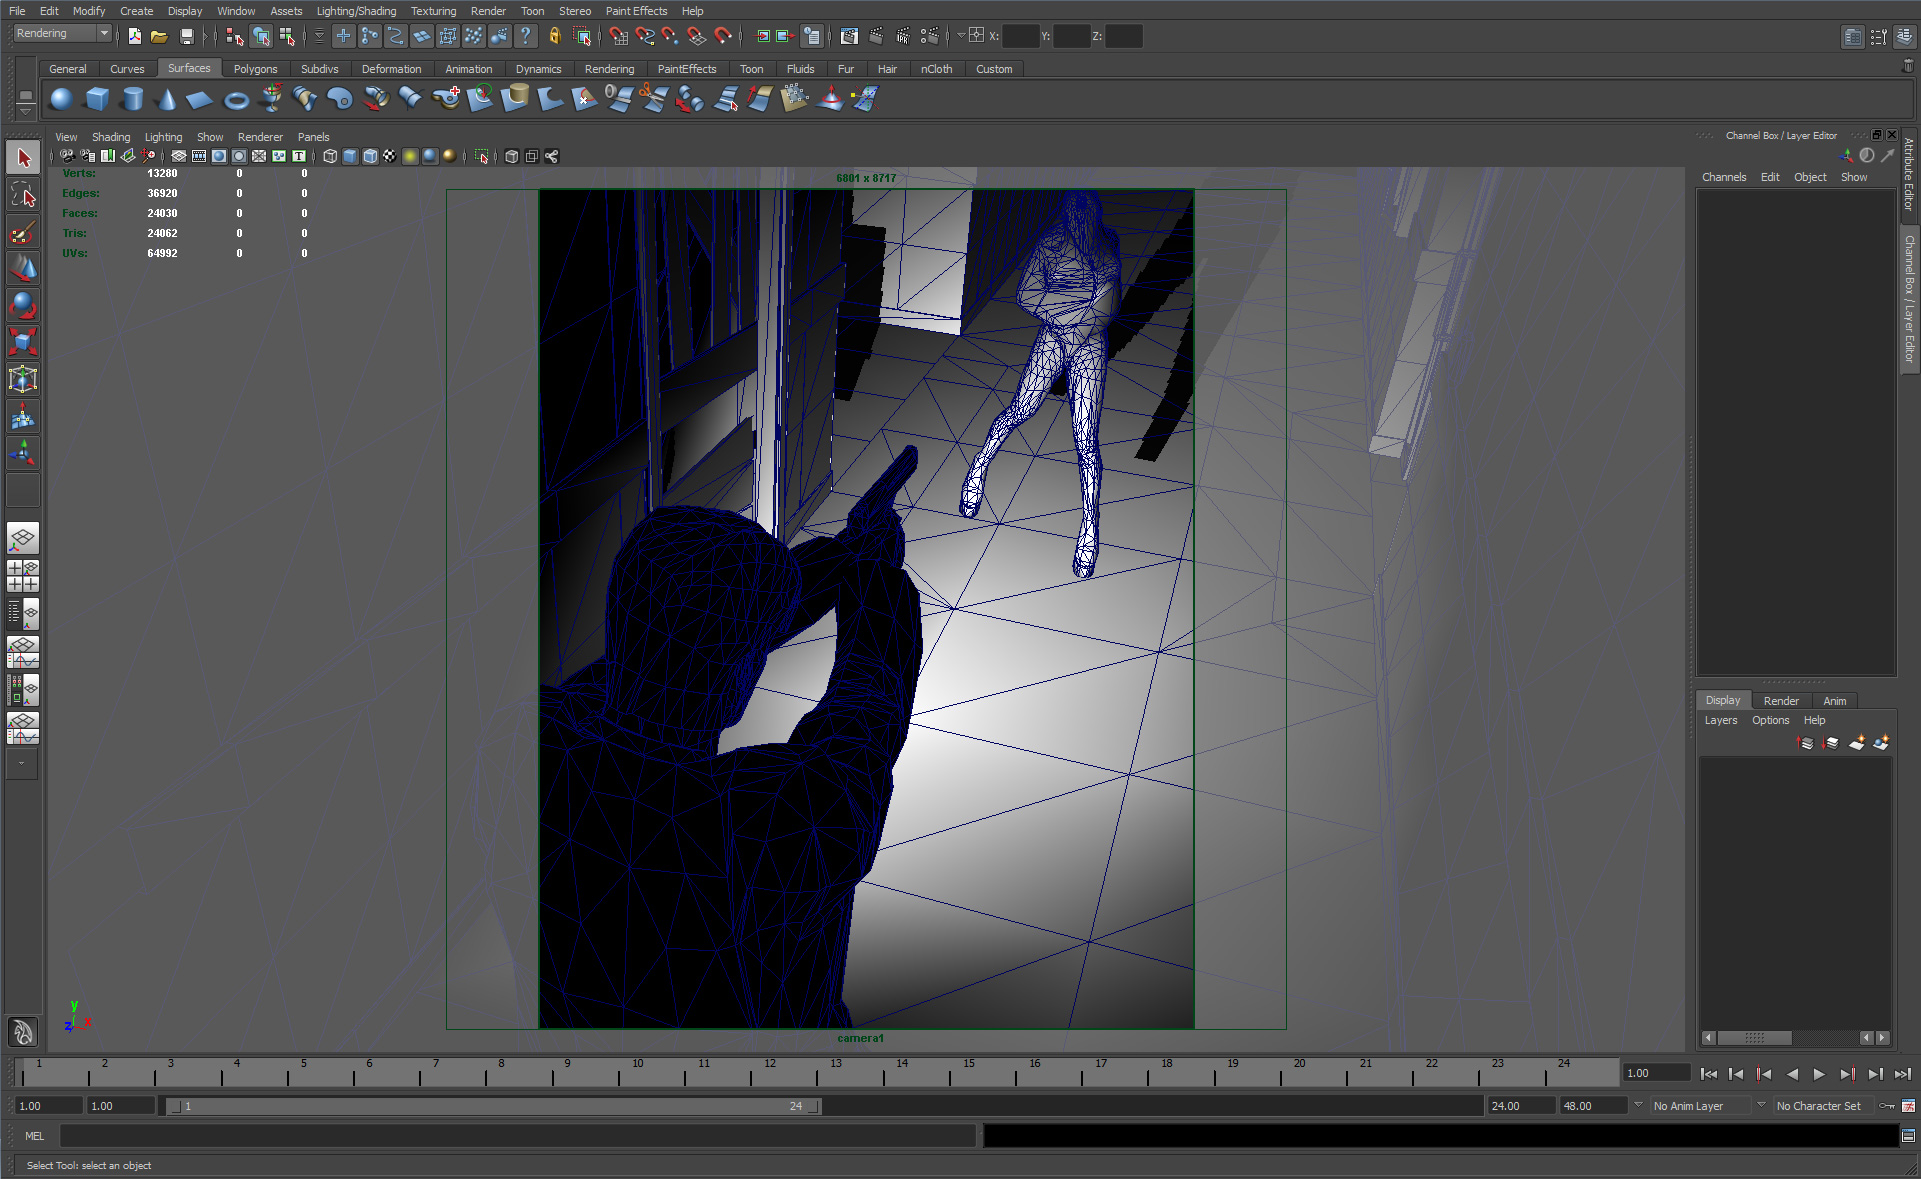Click the MEL command language button
The height and width of the screenshot is (1179, 1921).
pos(34,1136)
